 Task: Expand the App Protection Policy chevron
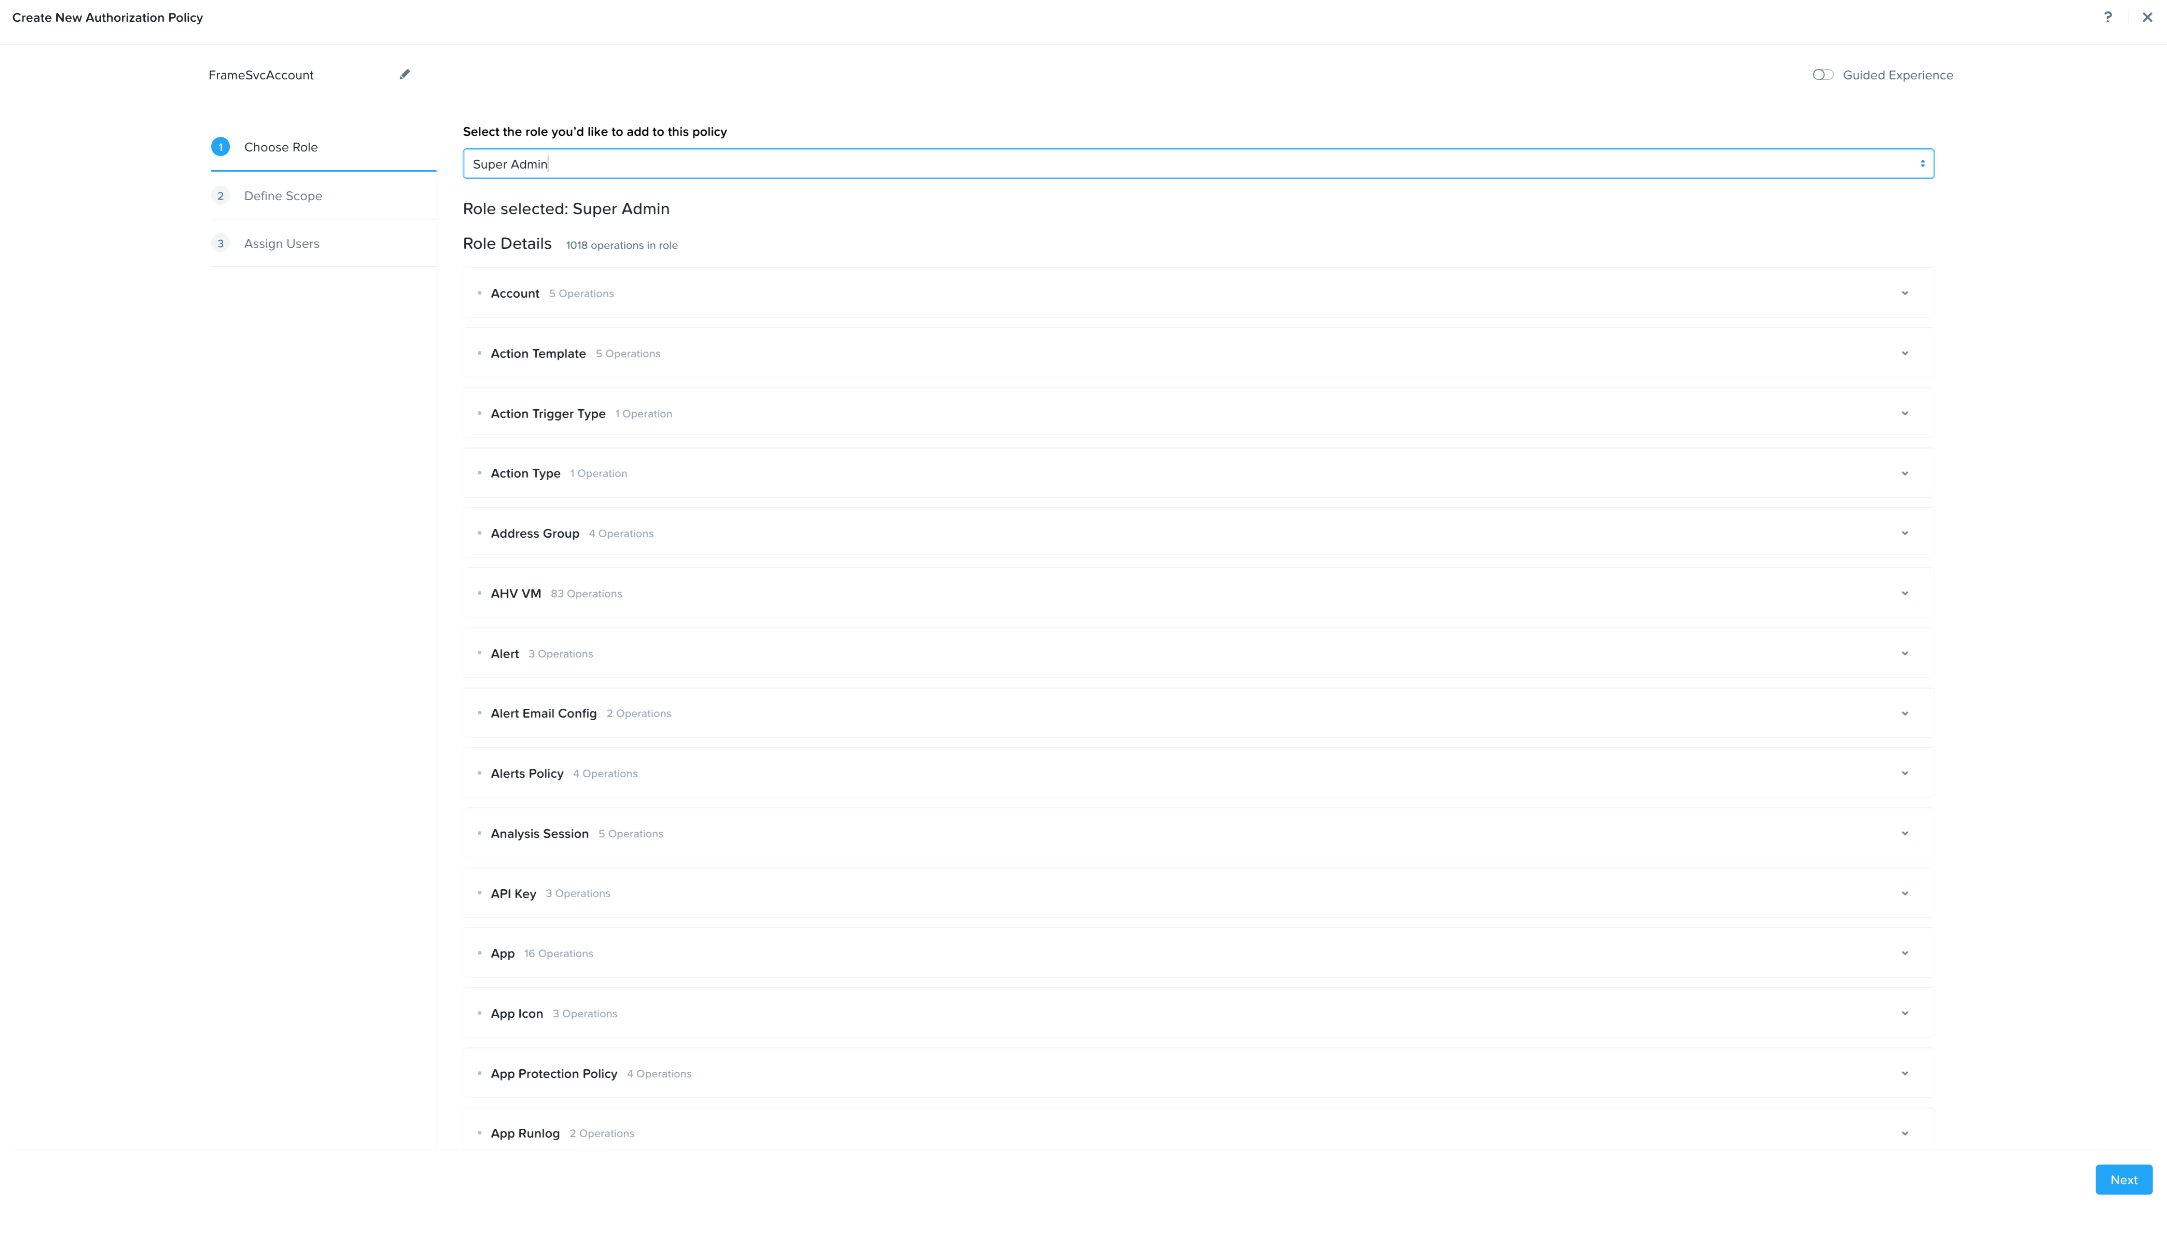1904,1073
